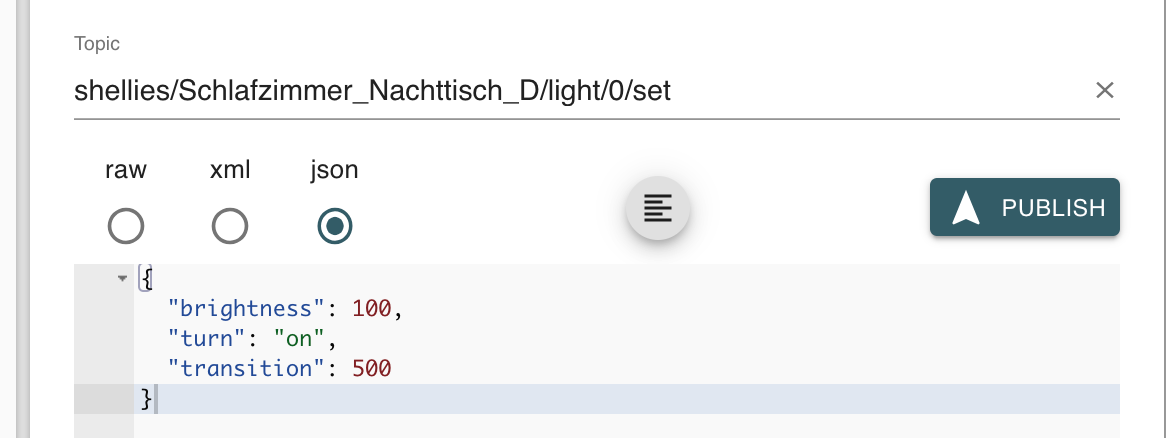Publish the MQTT message
The width and height of the screenshot is (1166, 438).
pyautogui.click(x=1025, y=207)
